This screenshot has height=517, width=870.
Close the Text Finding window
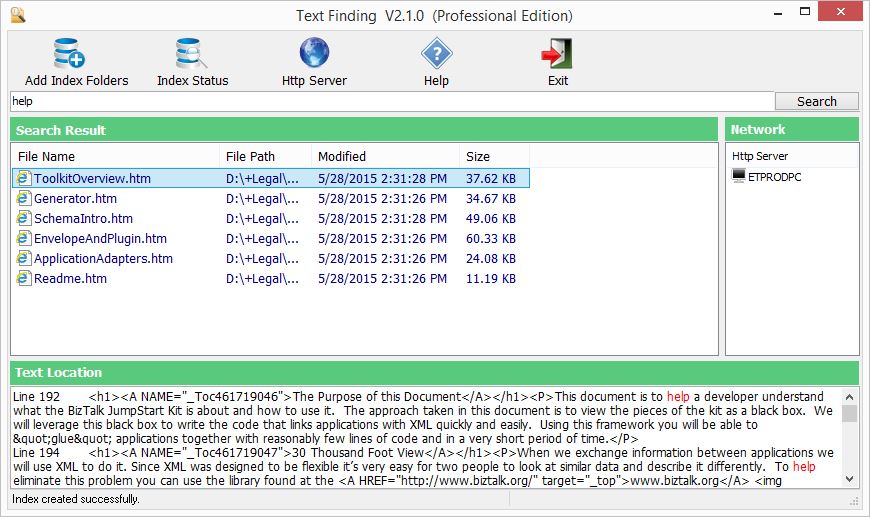[x=841, y=12]
